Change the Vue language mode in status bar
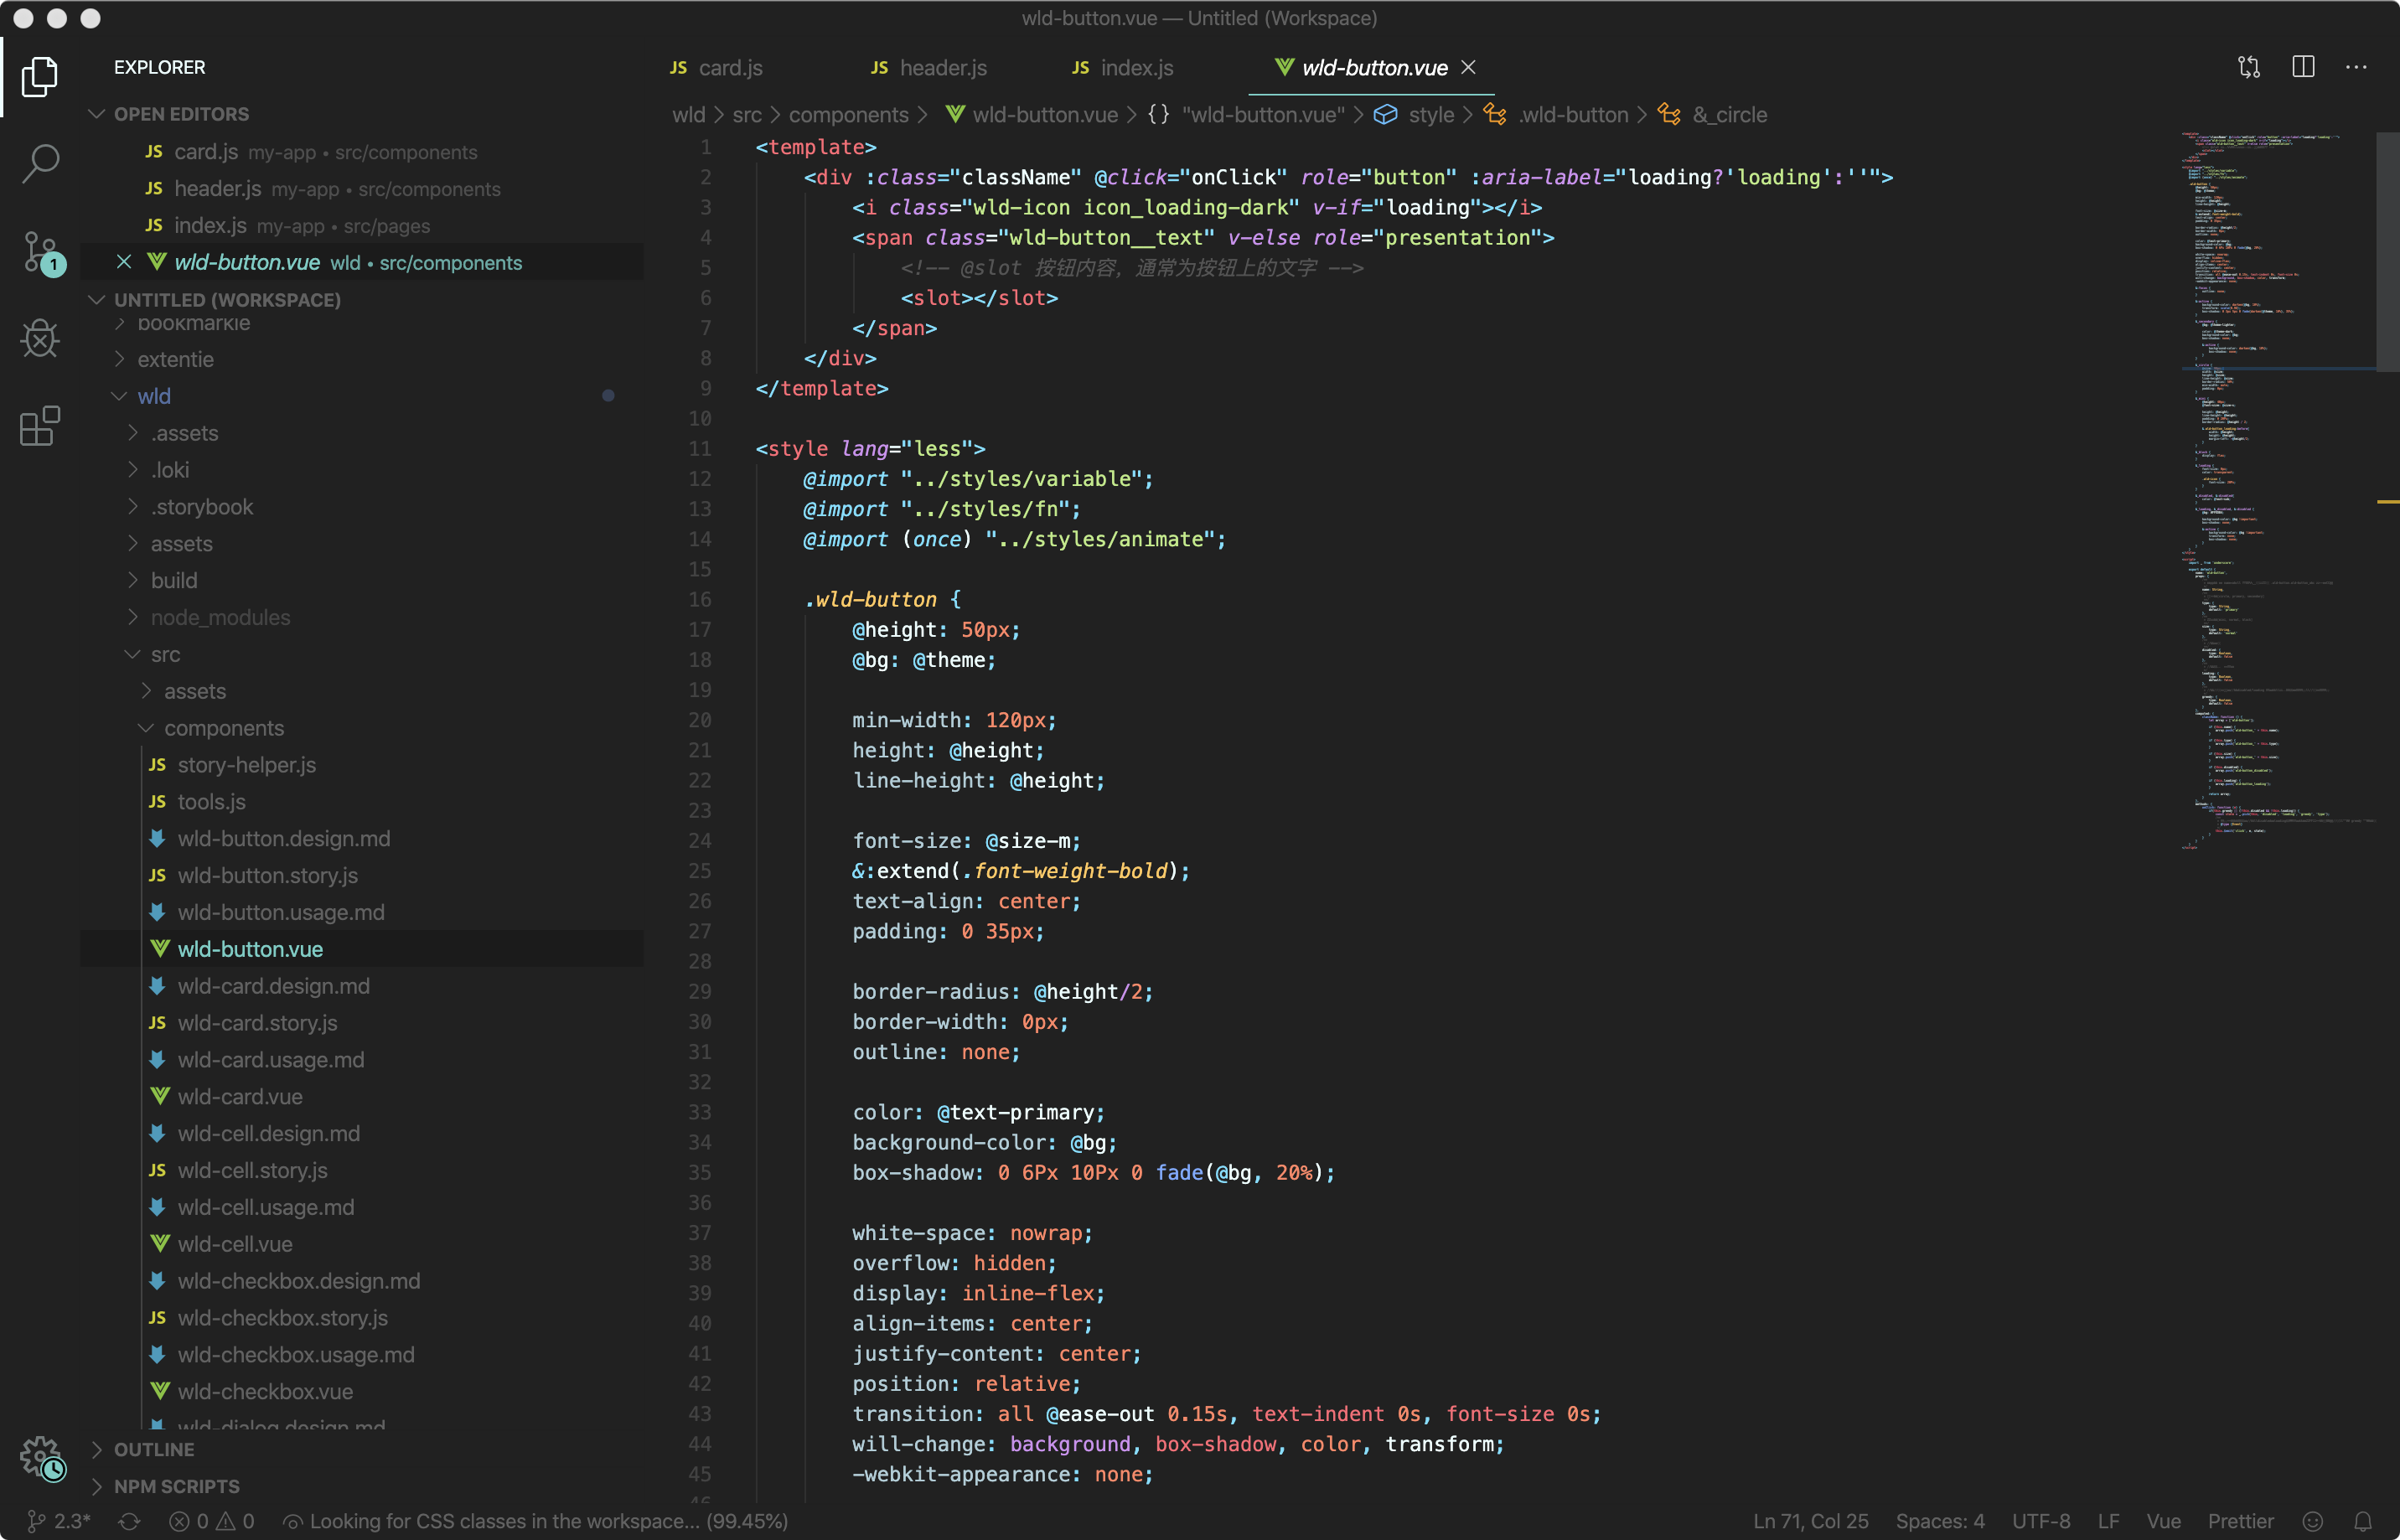 pos(2163,1521)
